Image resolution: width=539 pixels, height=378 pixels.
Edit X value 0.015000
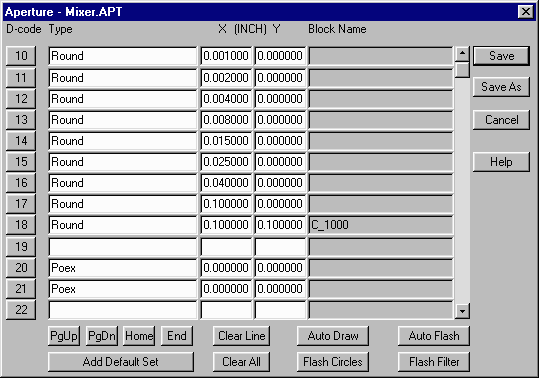click(226, 141)
